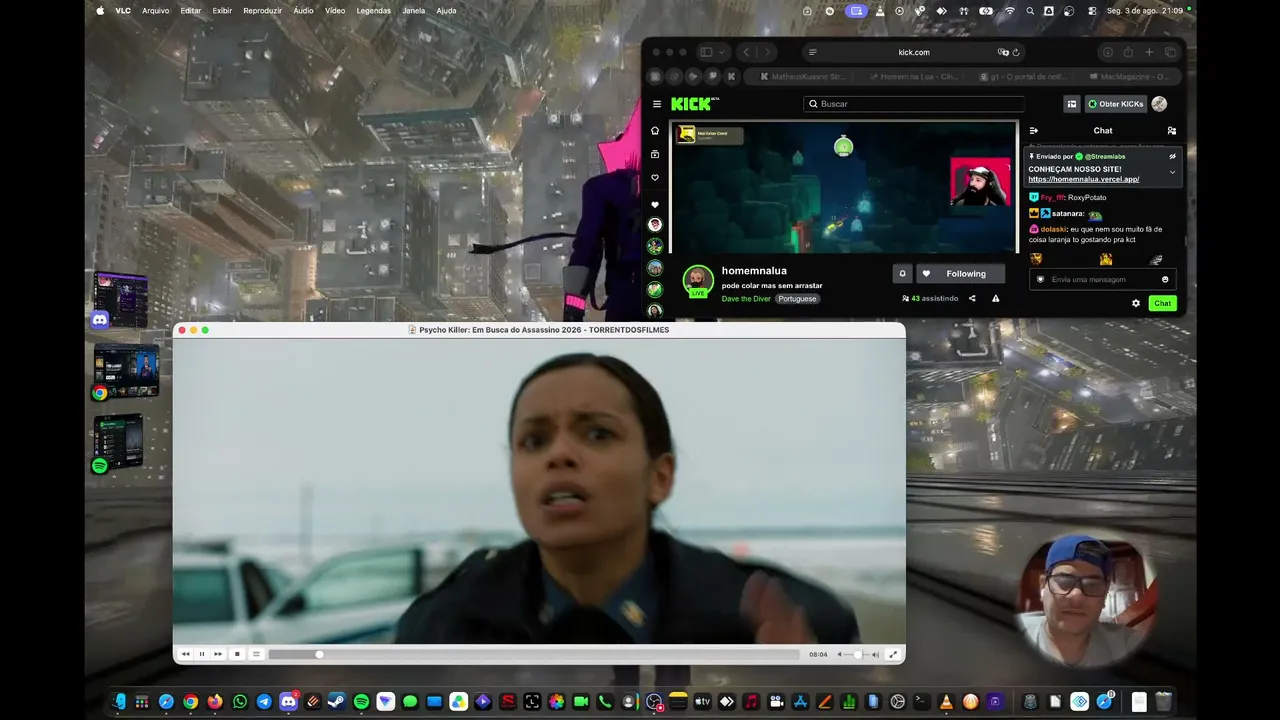Expand the Safari sidebar dropdown arrow
1280x720 pixels.
pos(722,52)
